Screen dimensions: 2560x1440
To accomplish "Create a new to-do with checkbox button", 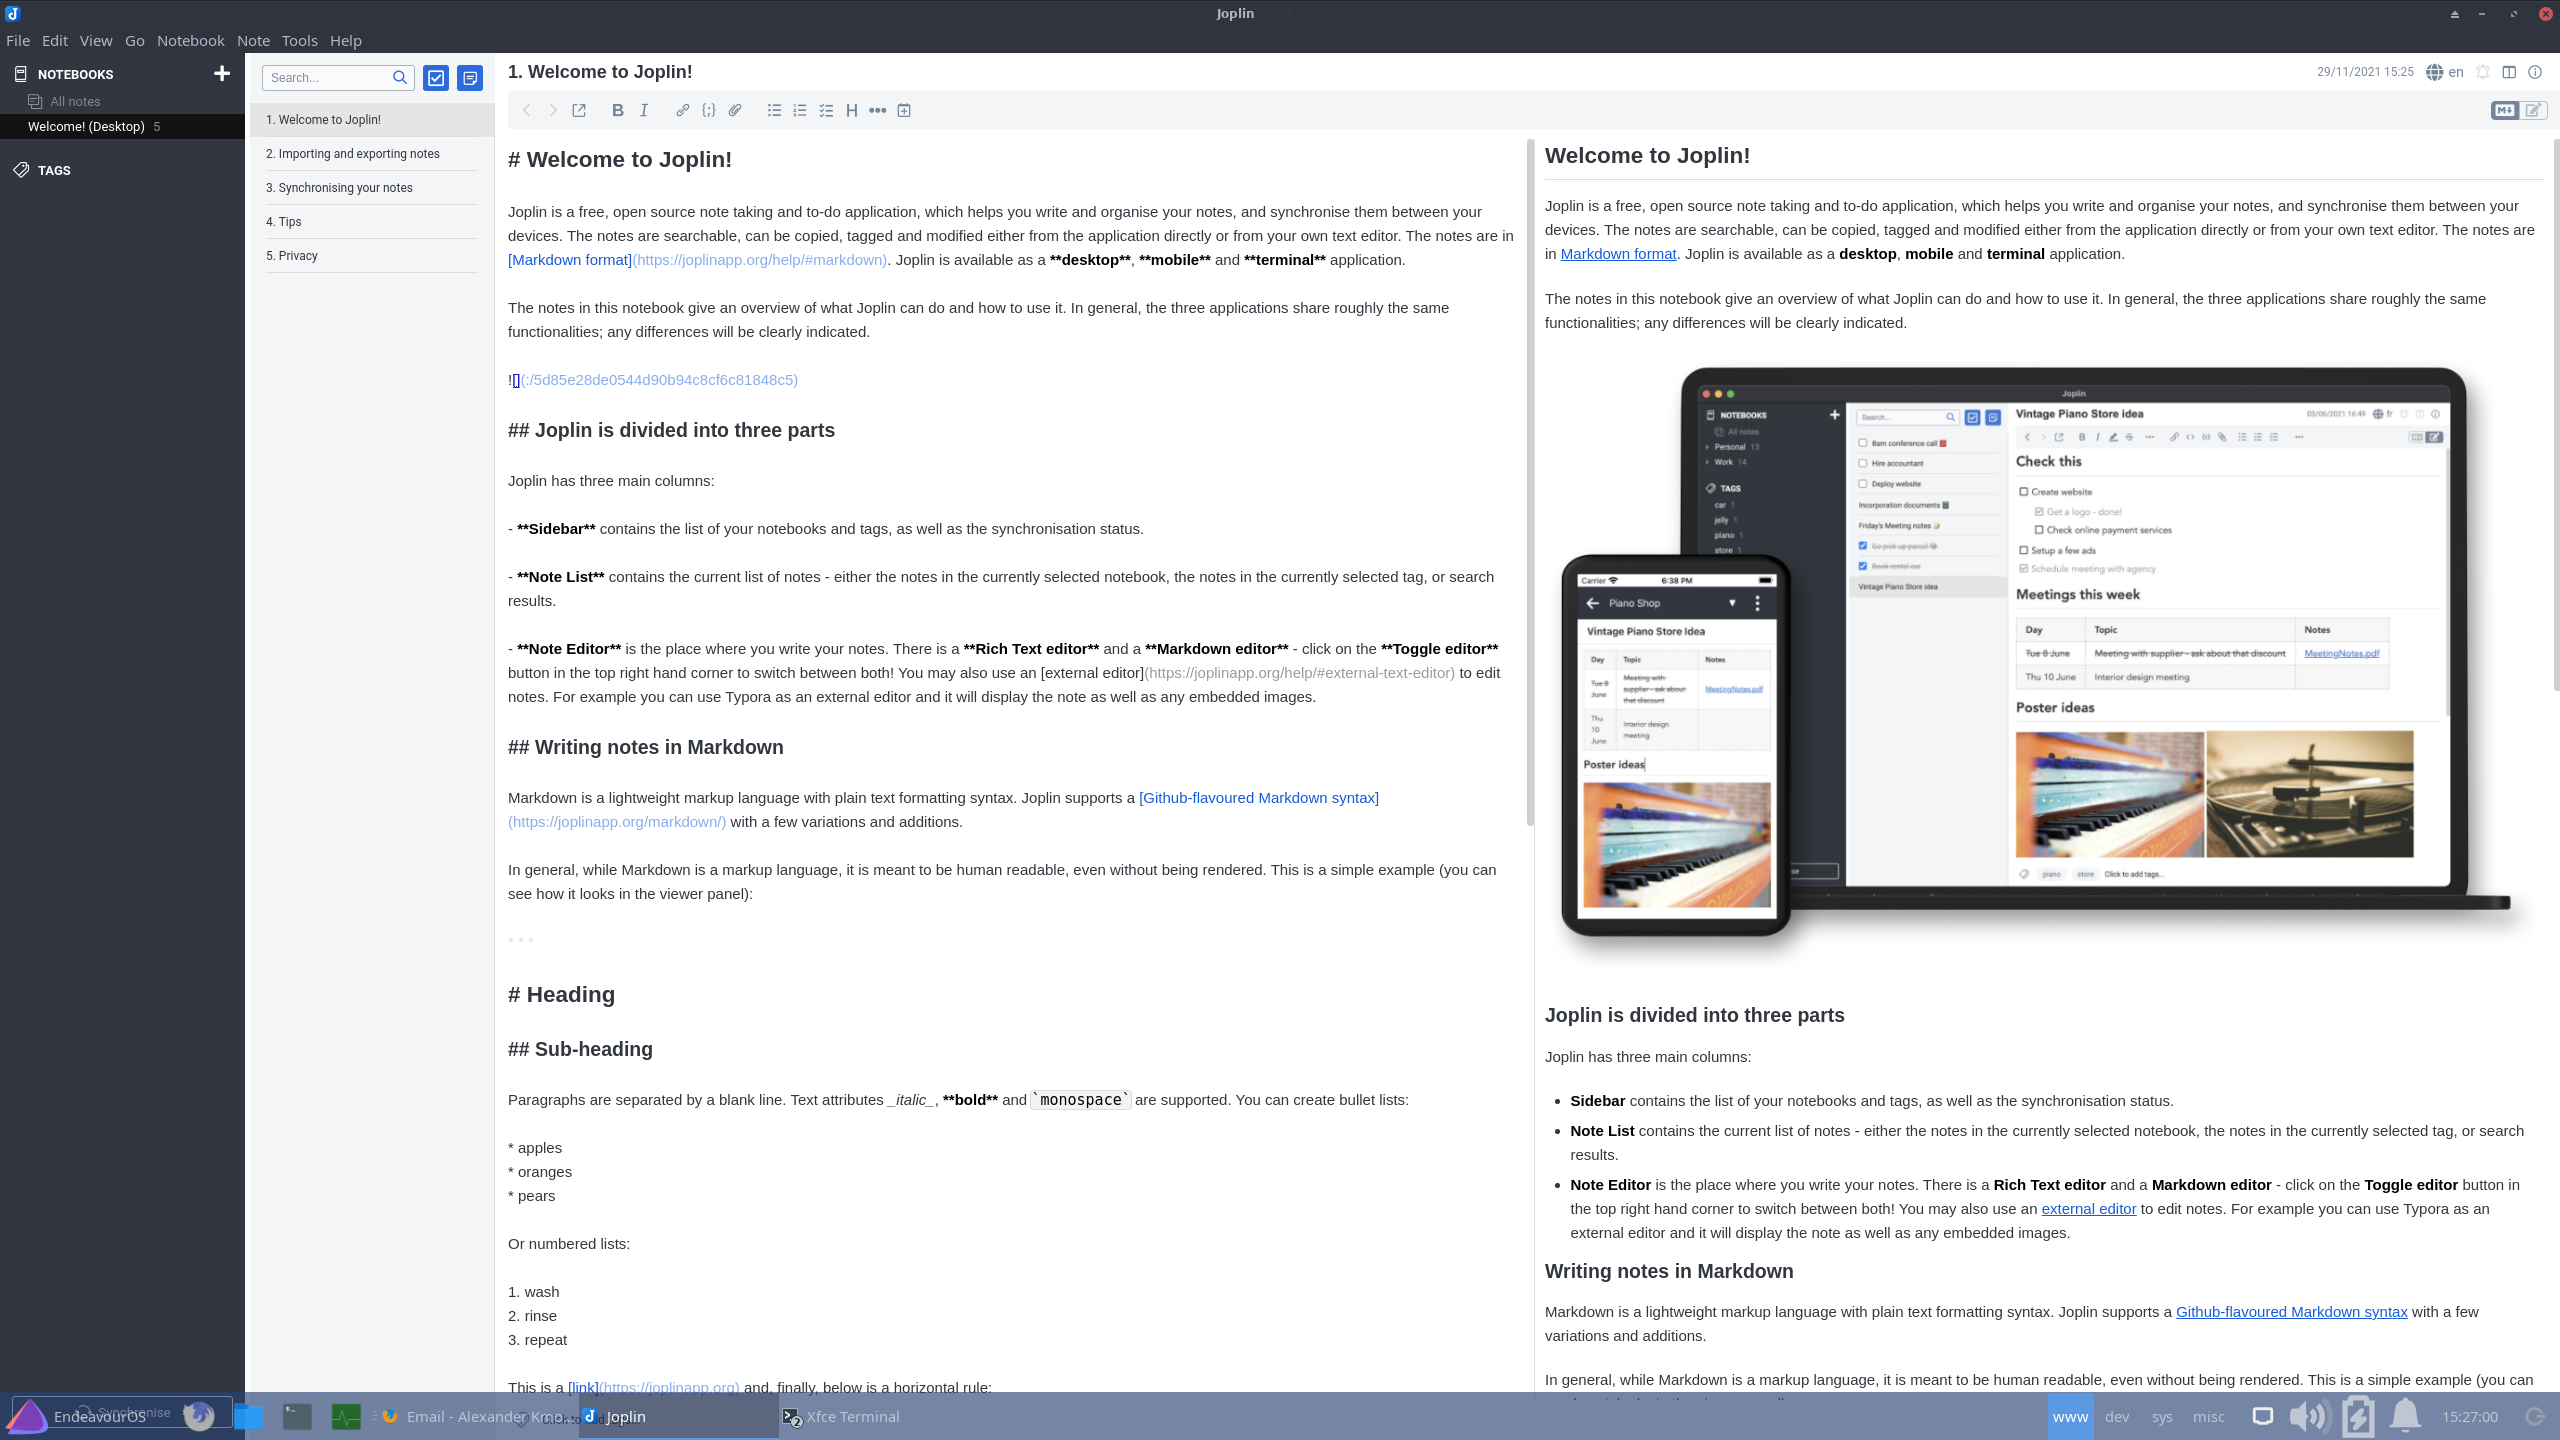I will tap(436, 78).
